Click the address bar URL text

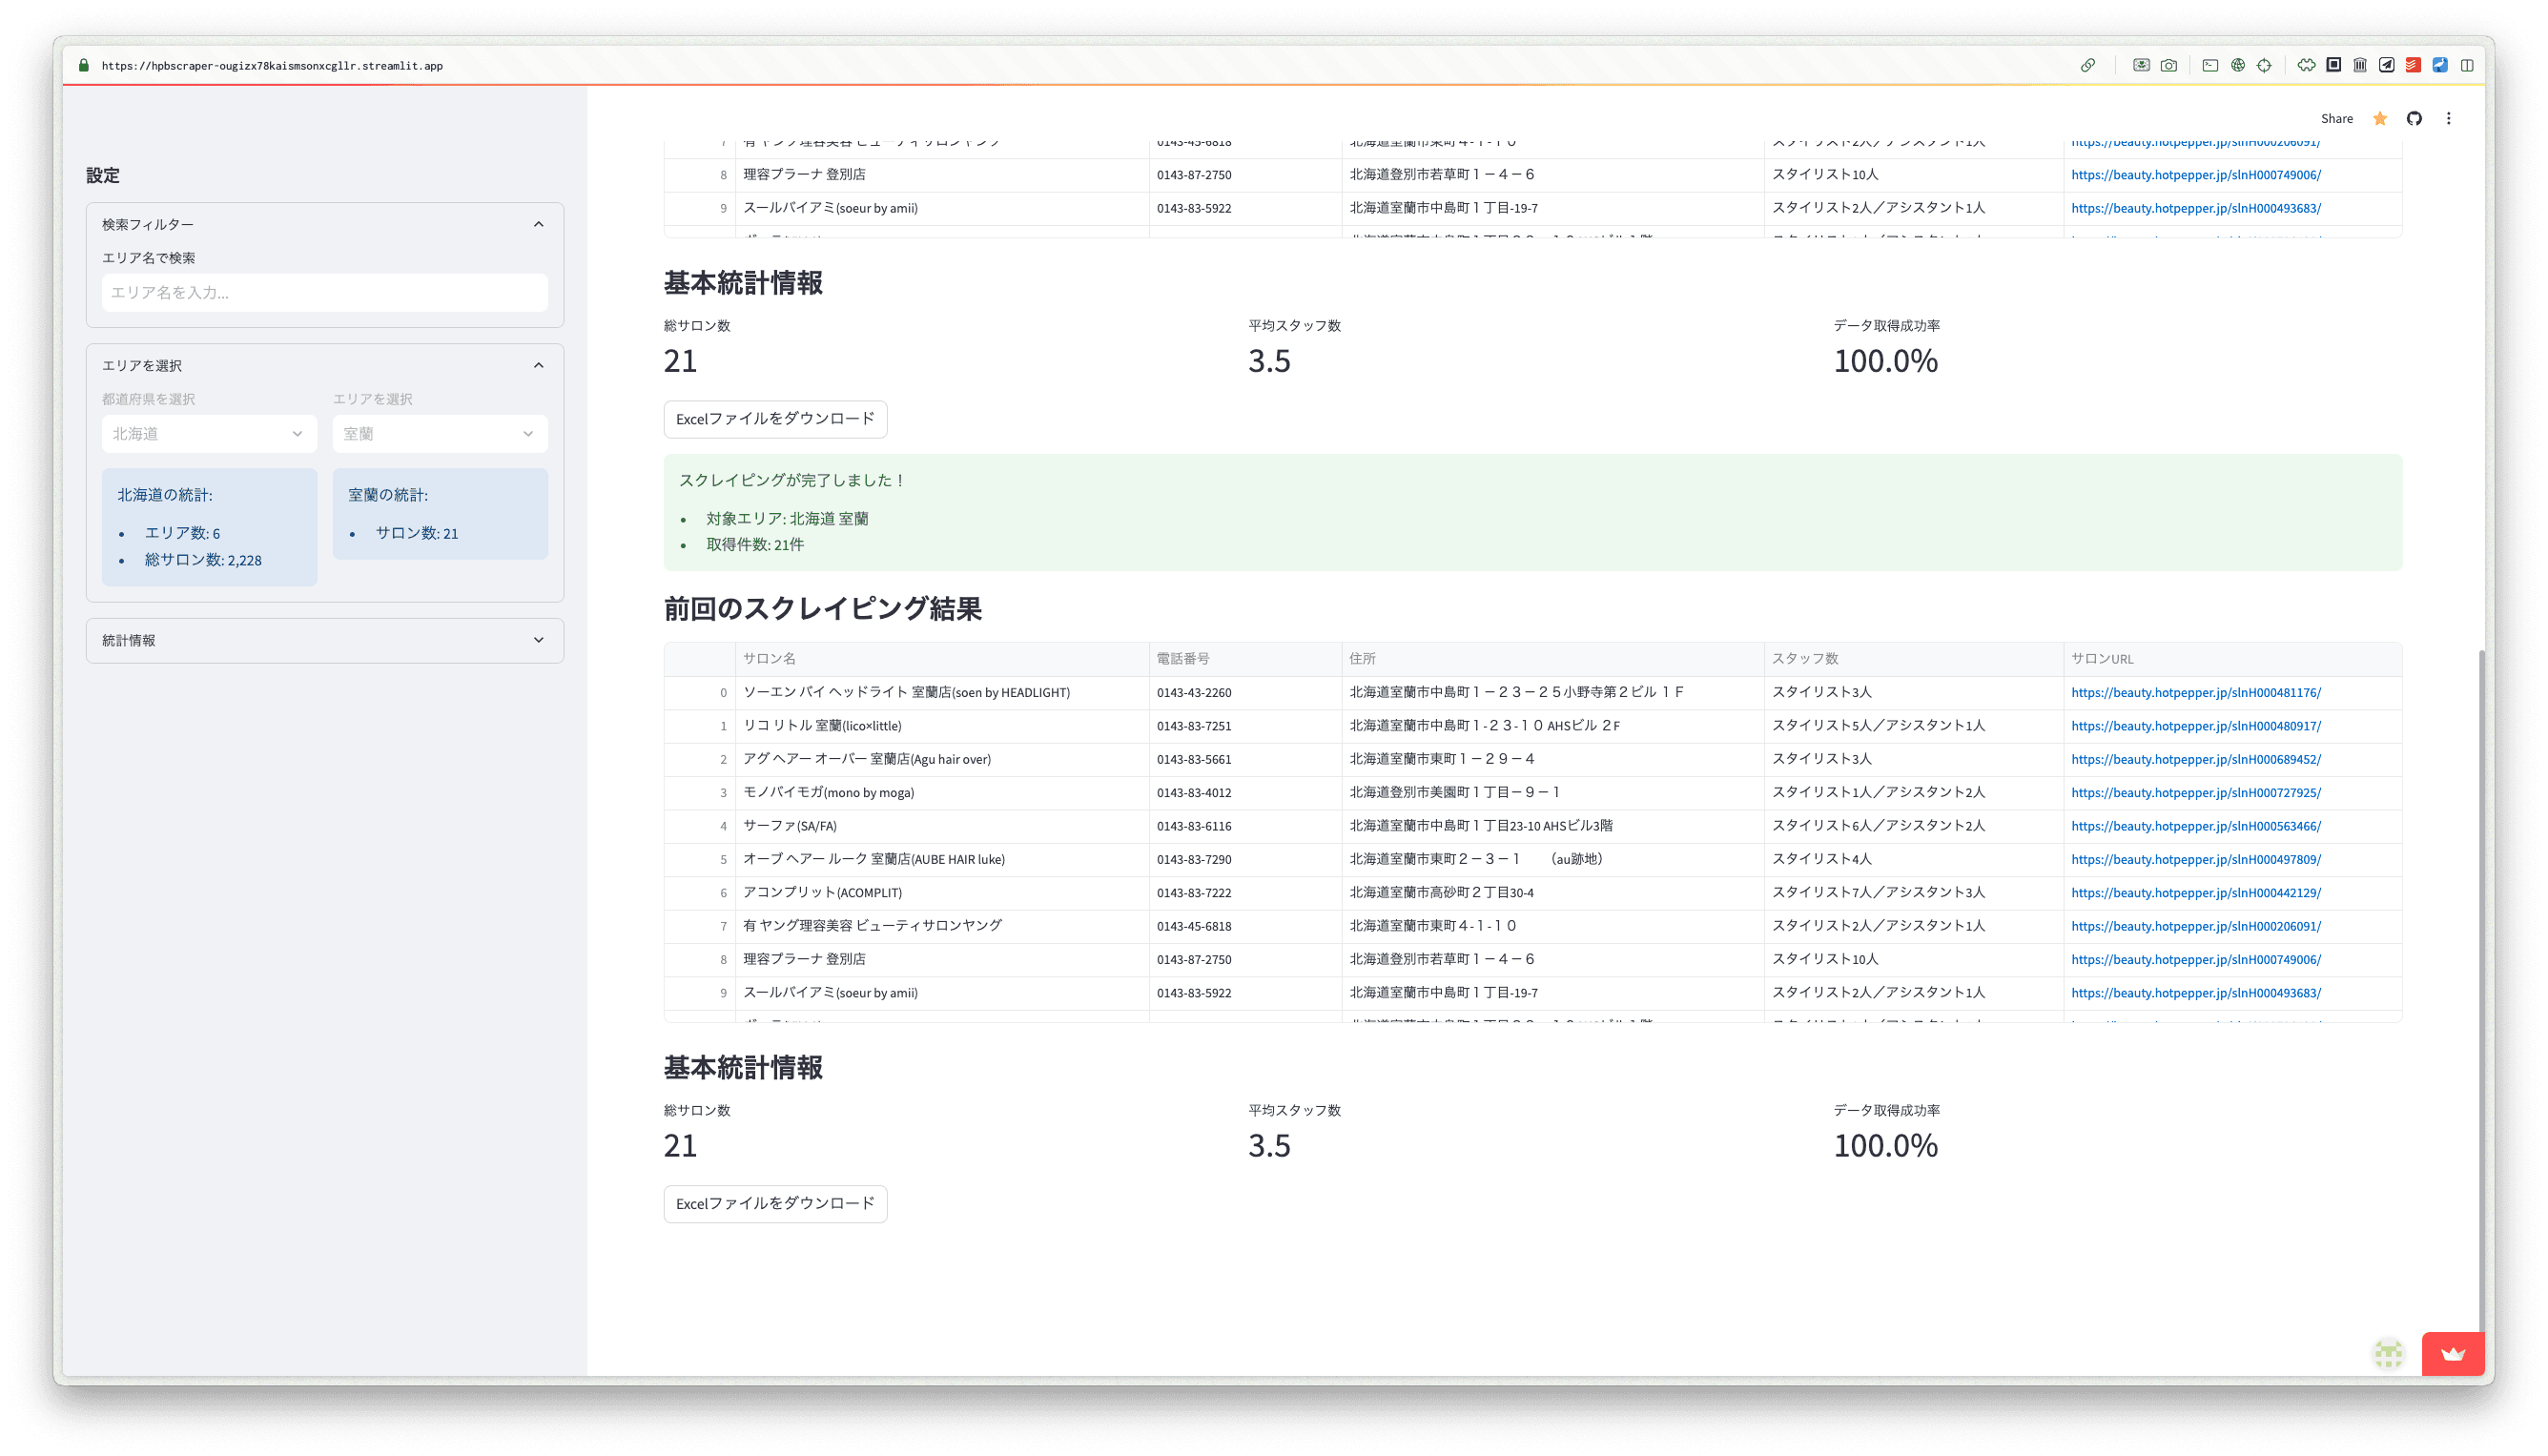tap(272, 66)
